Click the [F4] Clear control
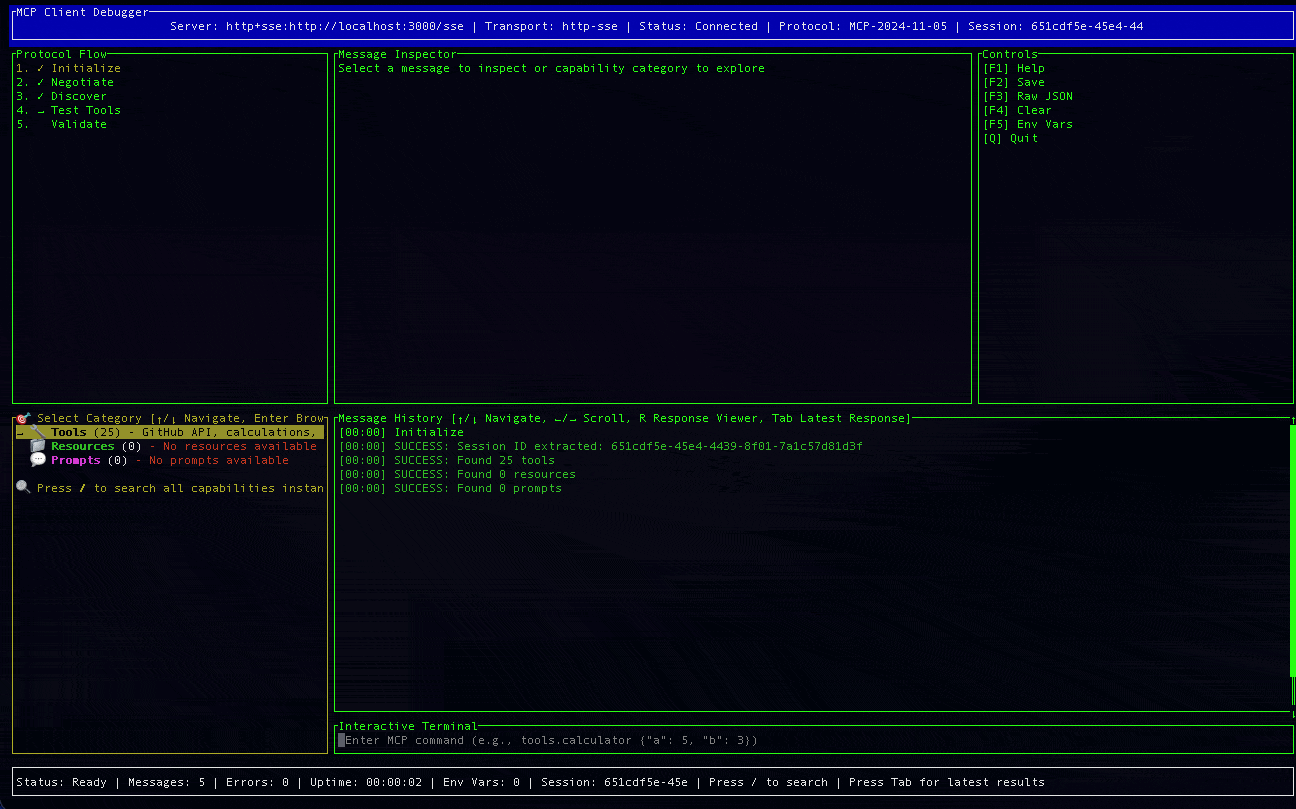This screenshot has width=1296, height=809. point(1017,110)
